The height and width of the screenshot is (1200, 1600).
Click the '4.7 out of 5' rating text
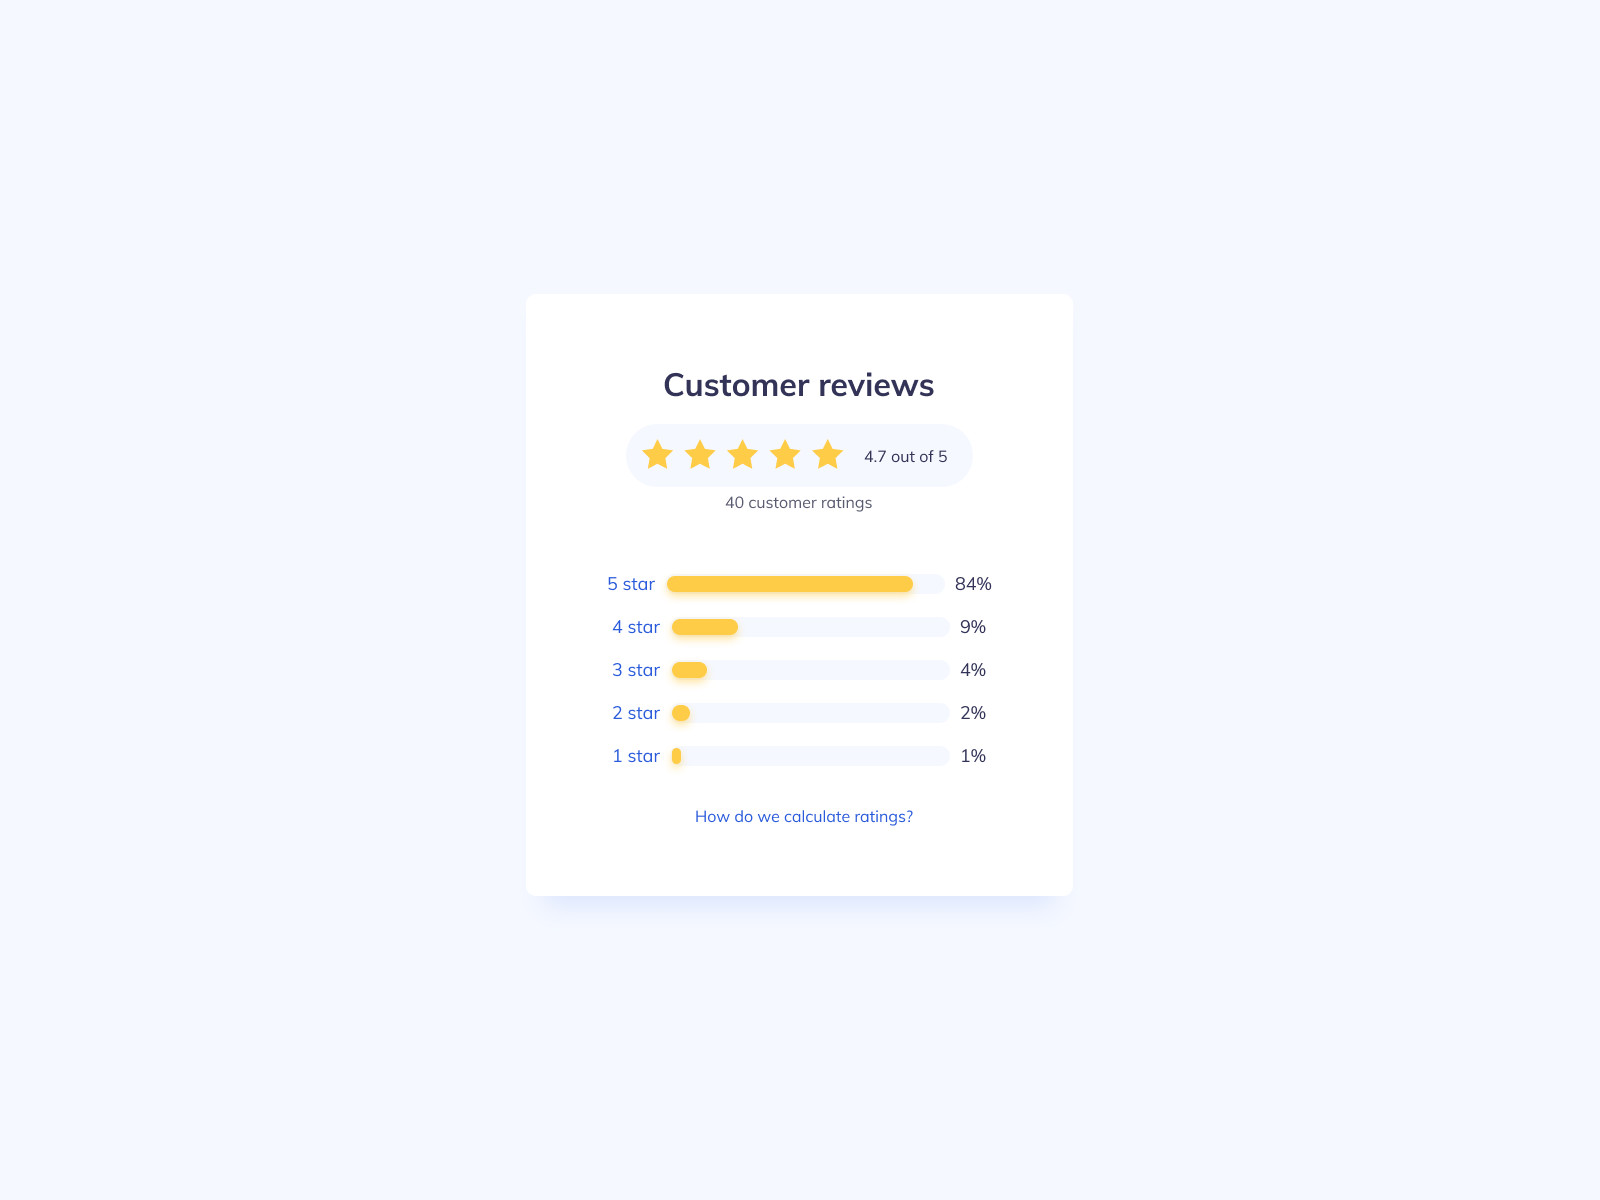(x=906, y=456)
